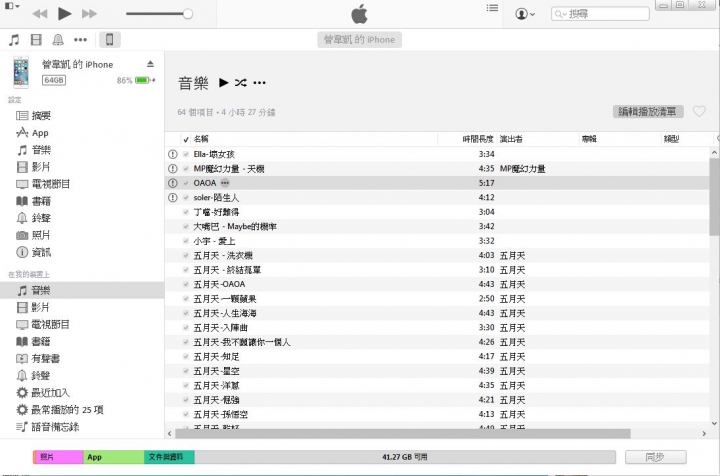Open the Movies library film icon in toolbar
The image size is (720, 476).
click(x=36, y=40)
